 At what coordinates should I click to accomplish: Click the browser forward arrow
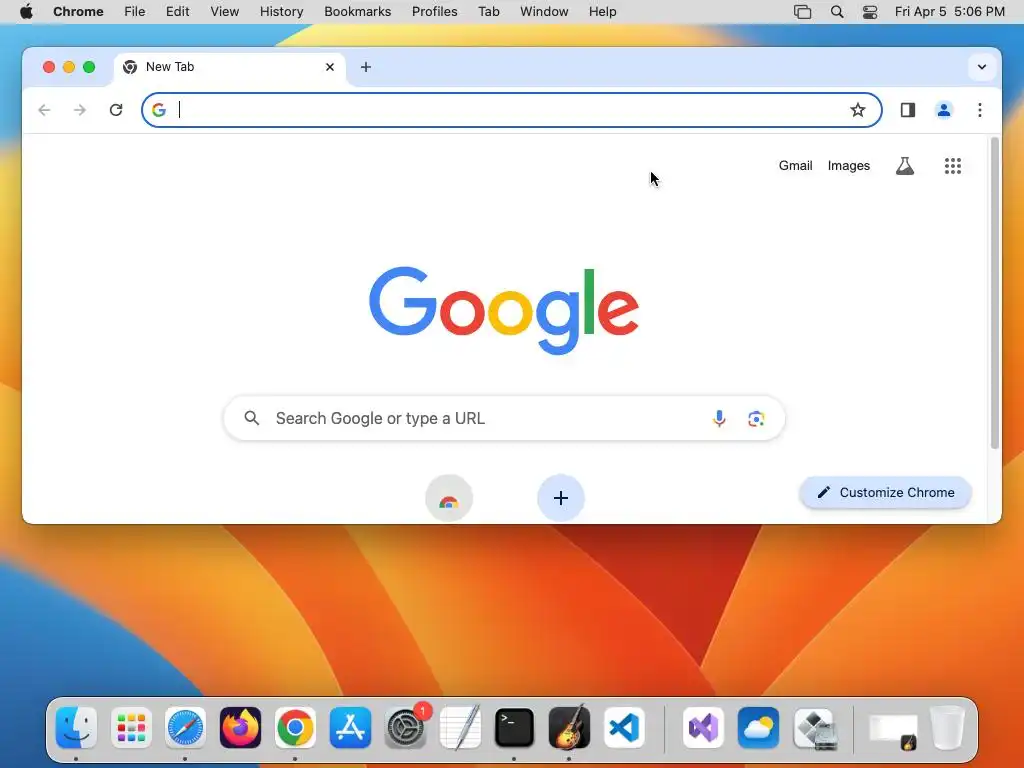click(80, 110)
